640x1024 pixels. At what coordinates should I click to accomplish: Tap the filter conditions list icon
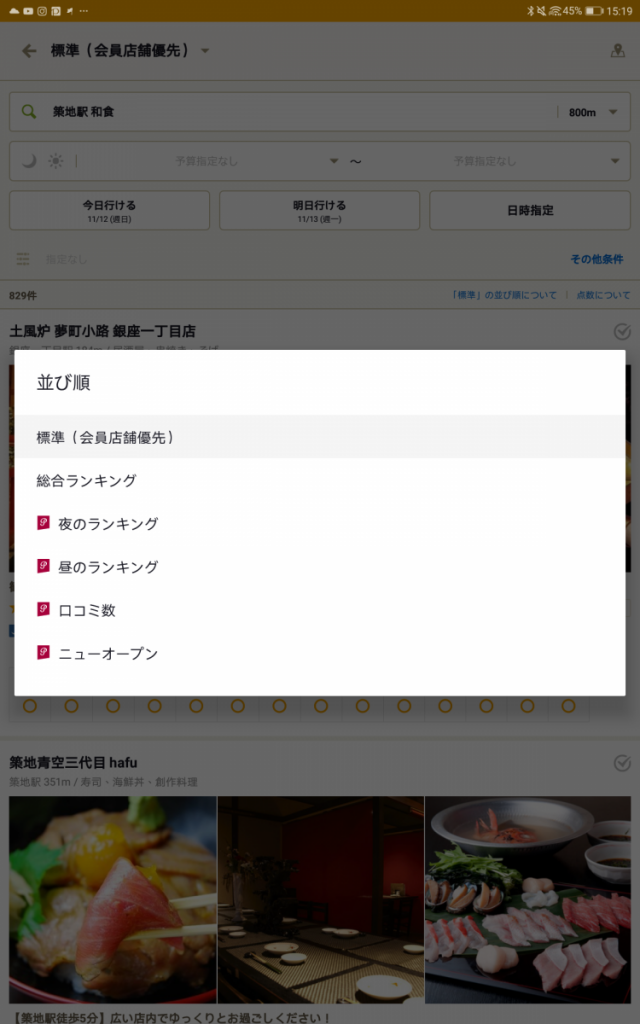coord(23,259)
